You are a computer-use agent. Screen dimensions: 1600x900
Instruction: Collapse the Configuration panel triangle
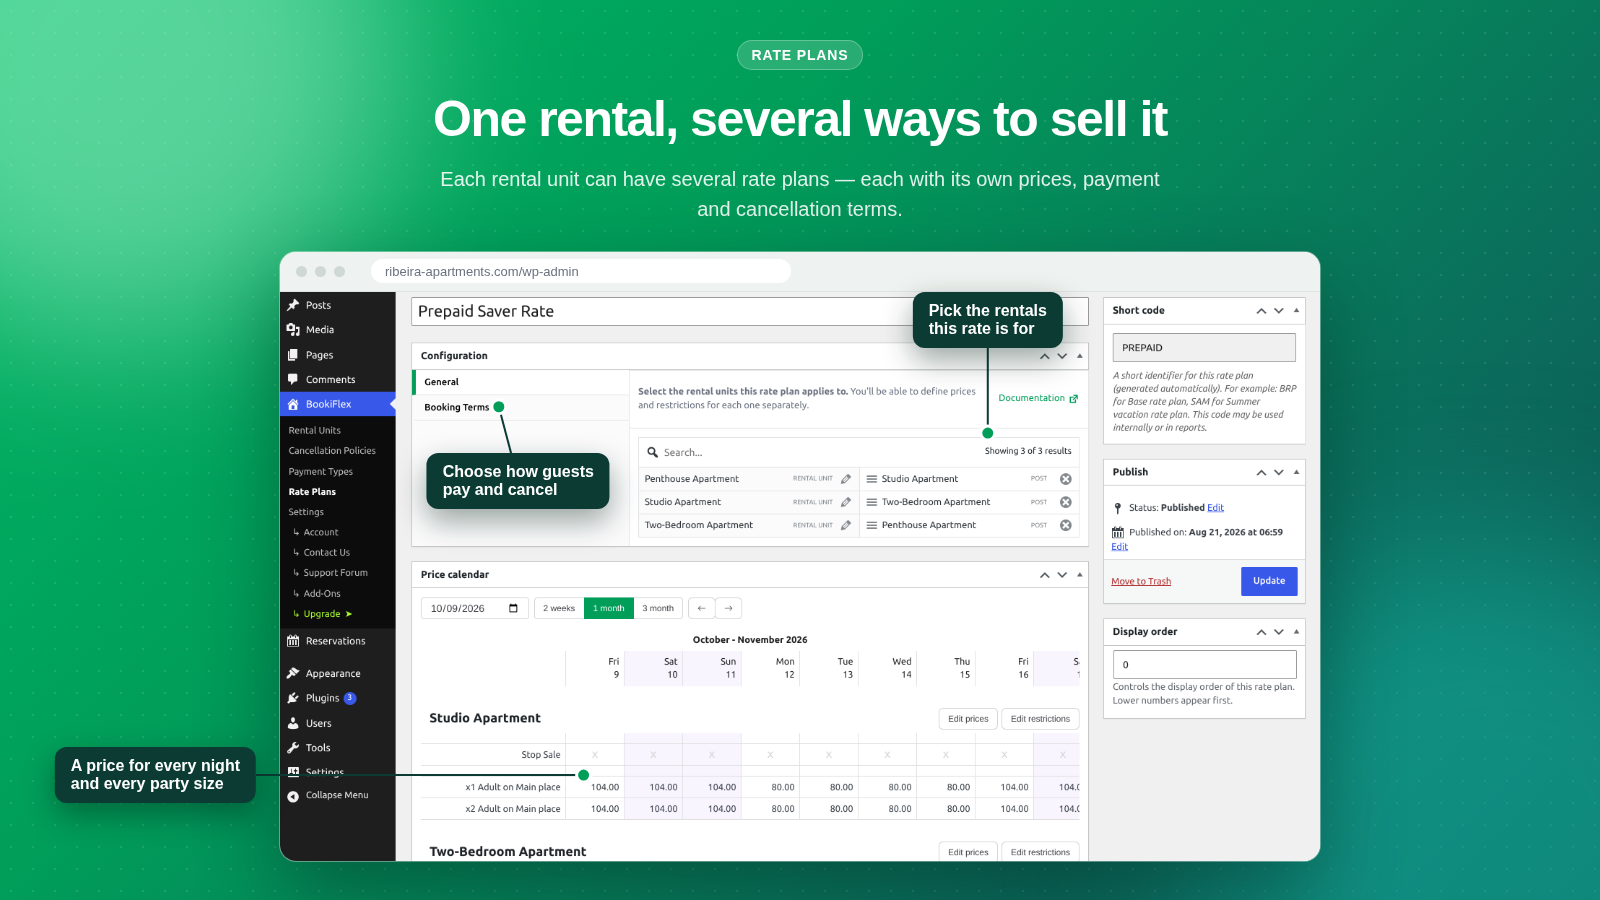(x=1080, y=356)
